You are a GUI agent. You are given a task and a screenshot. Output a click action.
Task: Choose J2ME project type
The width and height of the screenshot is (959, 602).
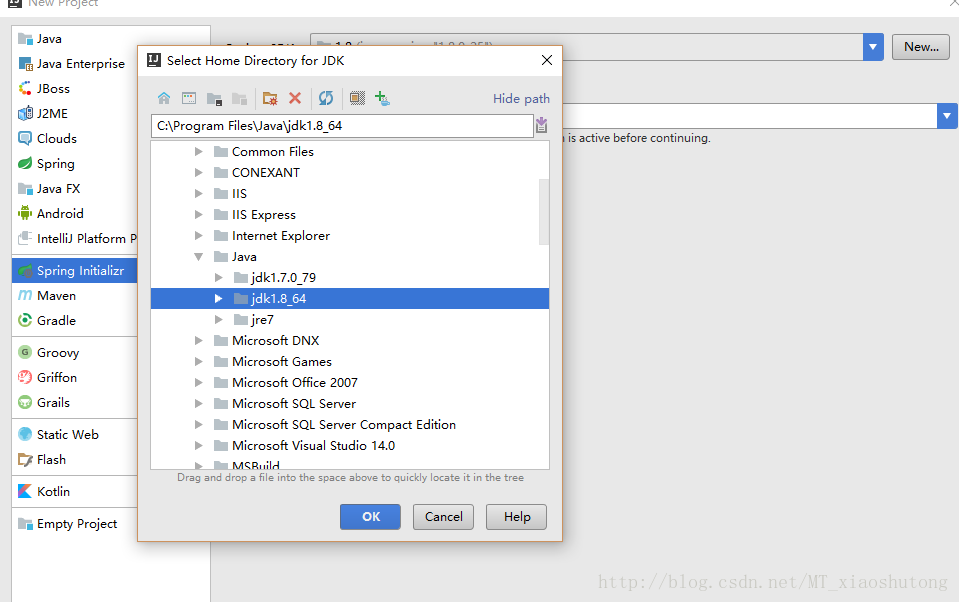click(x=73, y=114)
